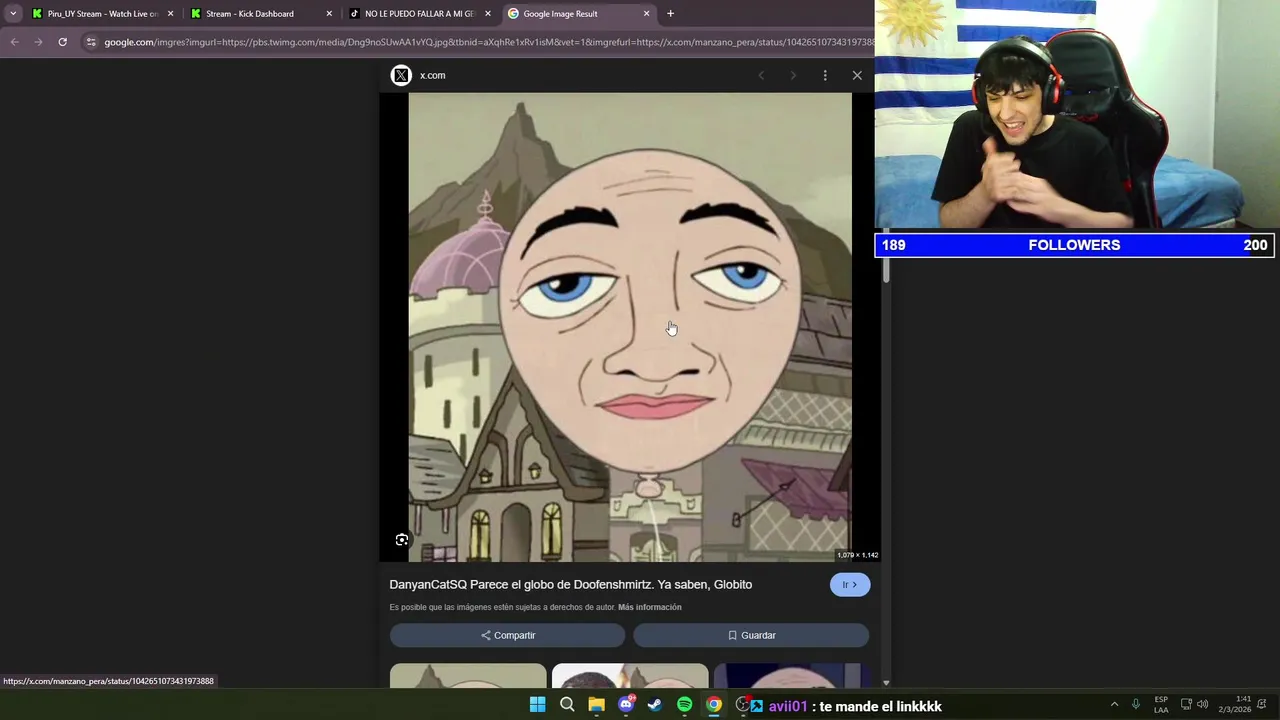Open the ESP LAA language switcher
The height and width of the screenshot is (720, 1280).
1161,705
